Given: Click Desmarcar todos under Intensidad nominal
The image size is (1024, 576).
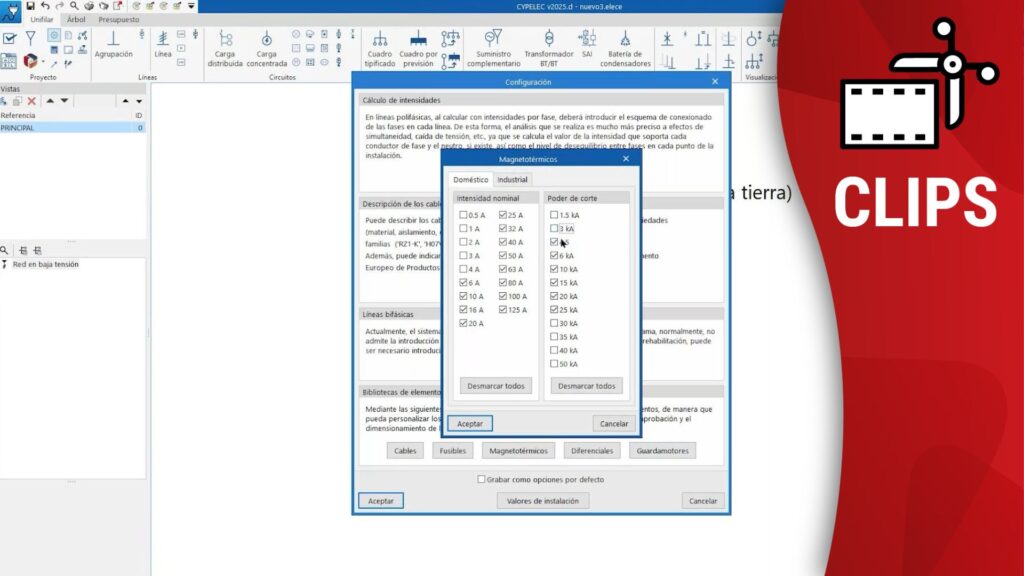Looking at the screenshot, I should tap(496, 386).
